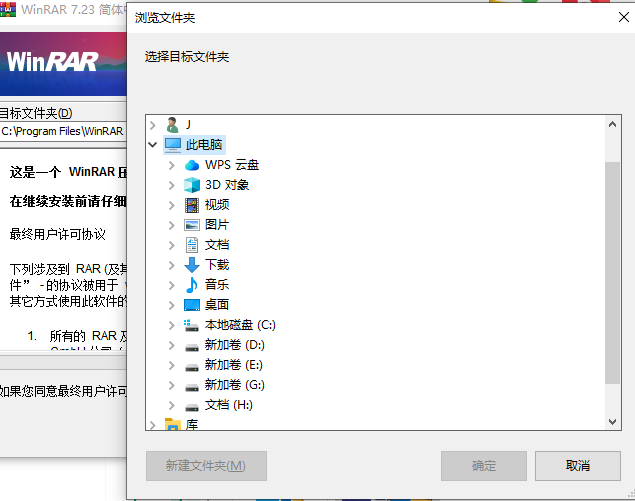Expand the 文档 folder node

[172, 245]
